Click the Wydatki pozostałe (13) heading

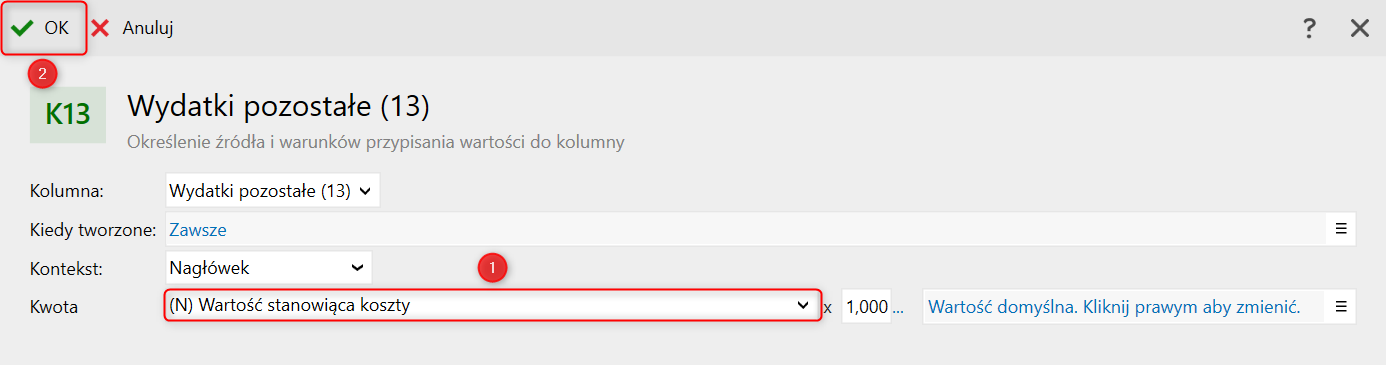(278, 105)
